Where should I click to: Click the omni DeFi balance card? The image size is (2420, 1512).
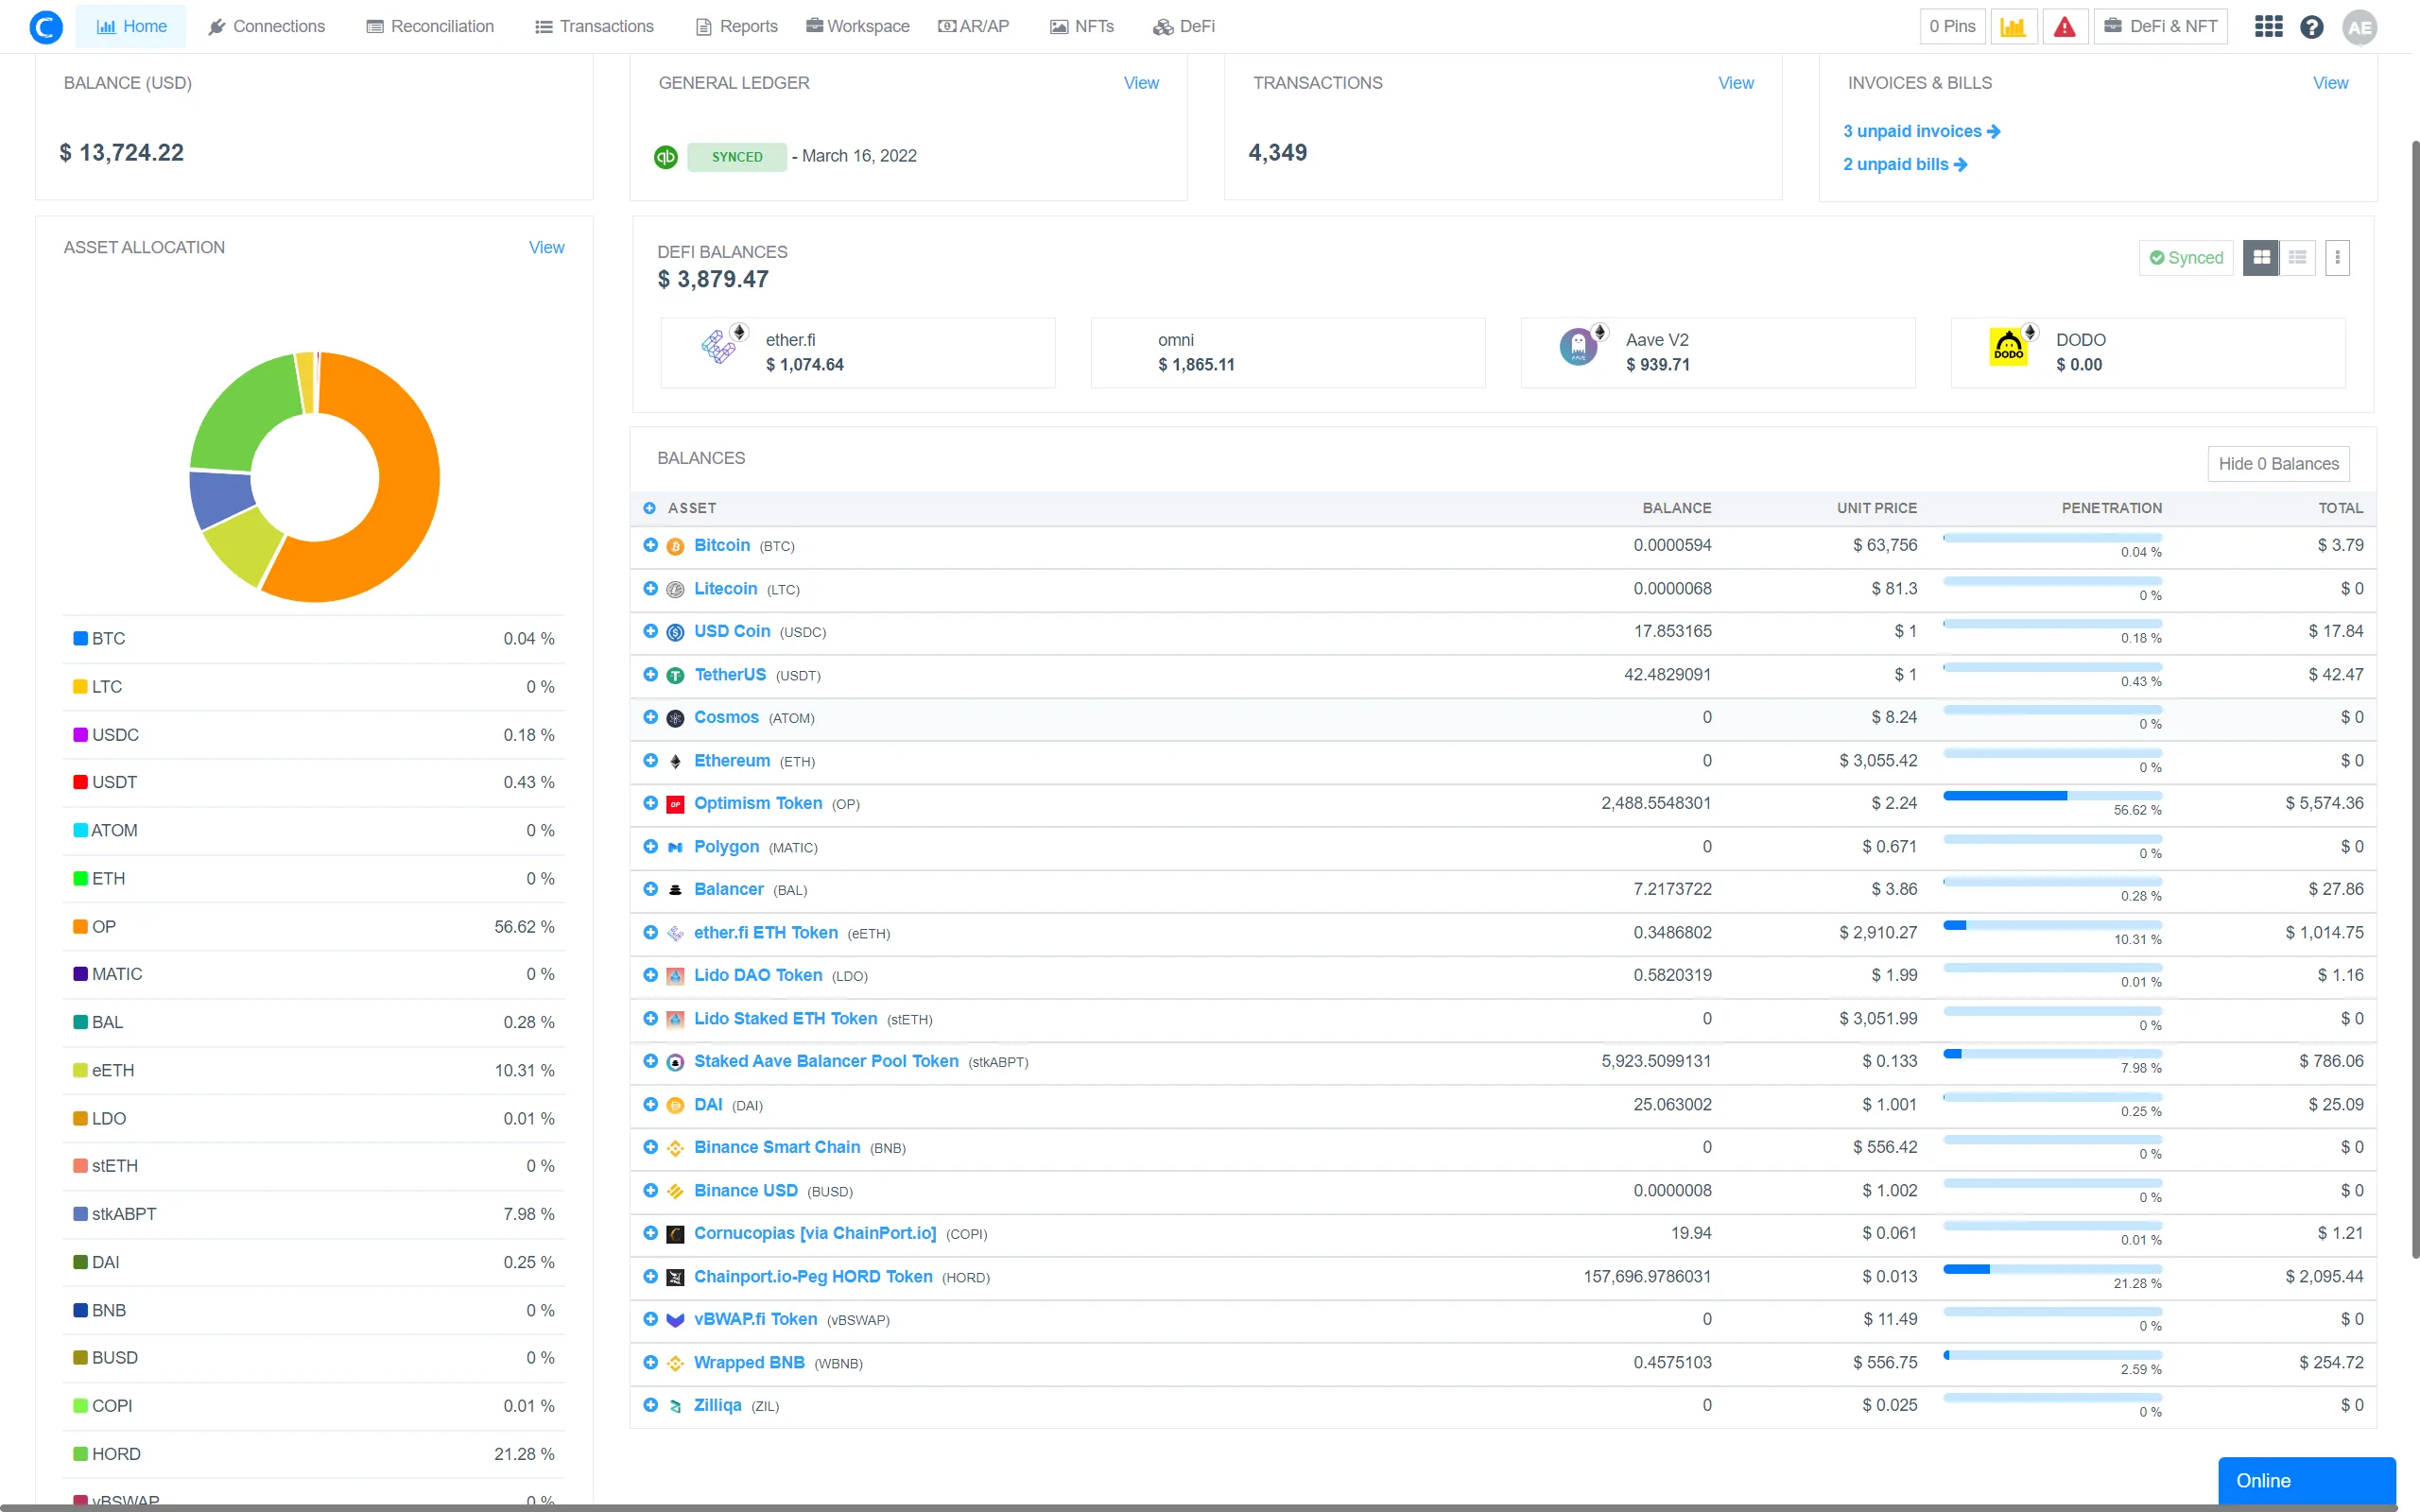click(1288, 353)
